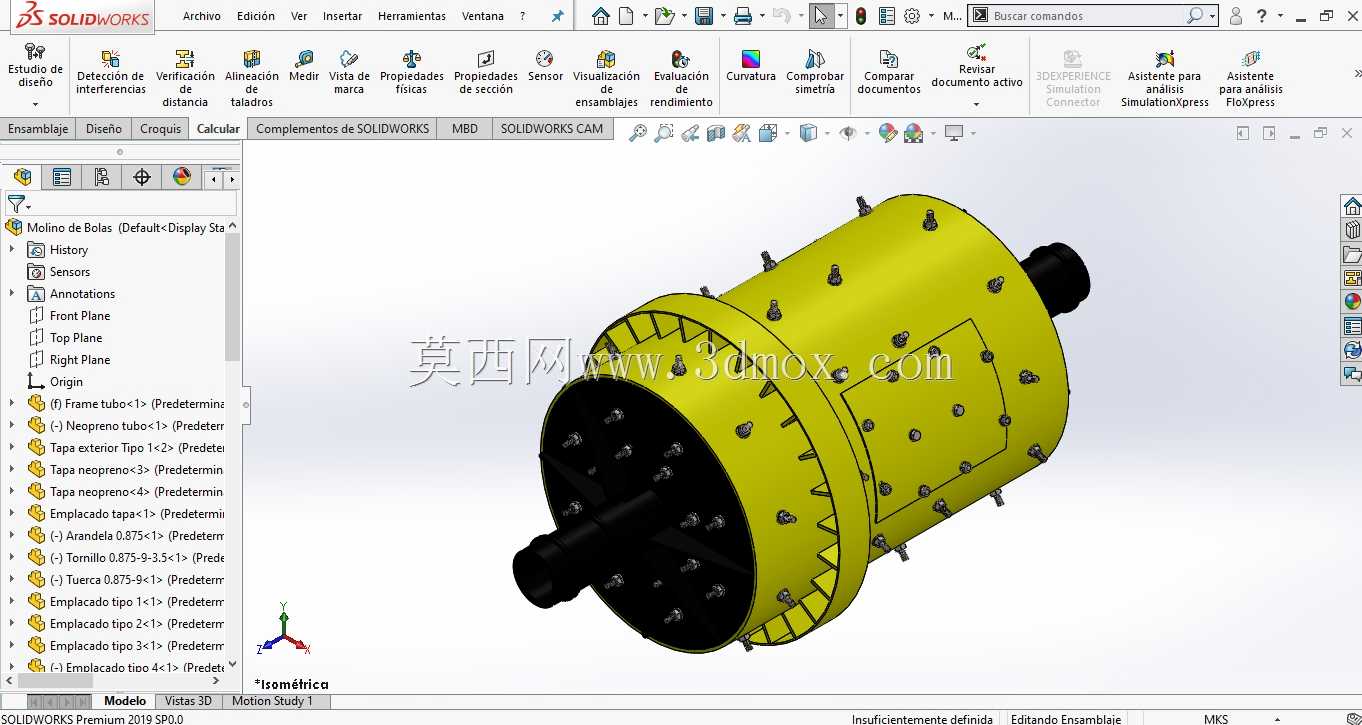Open Propiedades de sección tool

click(x=486, y=72)
